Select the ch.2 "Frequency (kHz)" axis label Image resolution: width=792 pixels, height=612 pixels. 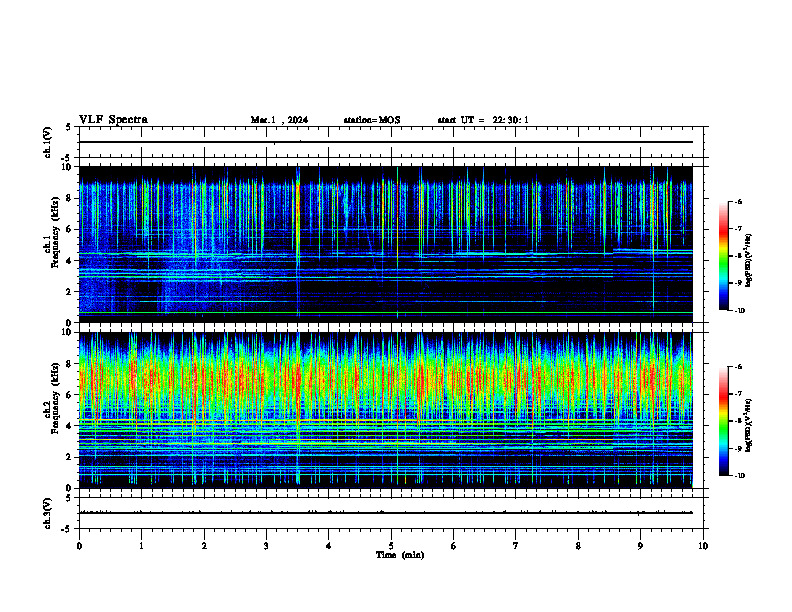pyautogui.click(x=55, y=398)
